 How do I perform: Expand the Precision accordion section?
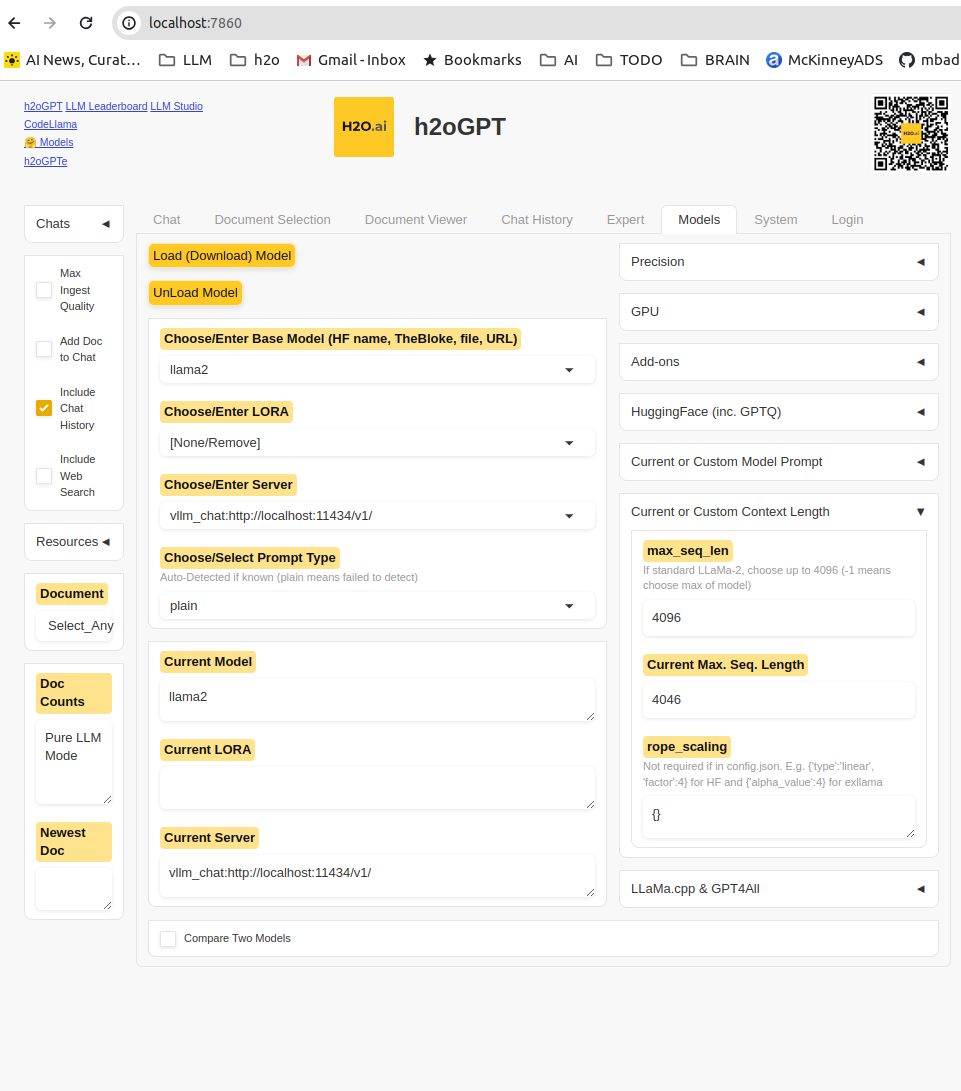click(778, 262)
